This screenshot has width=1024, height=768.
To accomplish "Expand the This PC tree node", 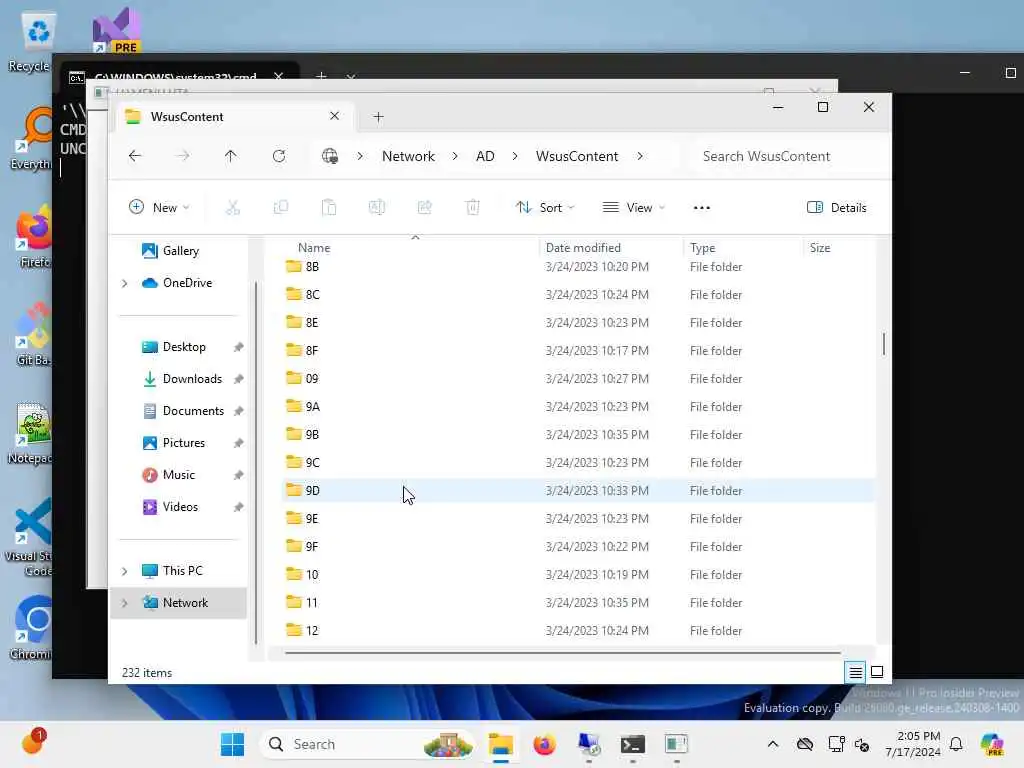I will [x=124, y=571].
